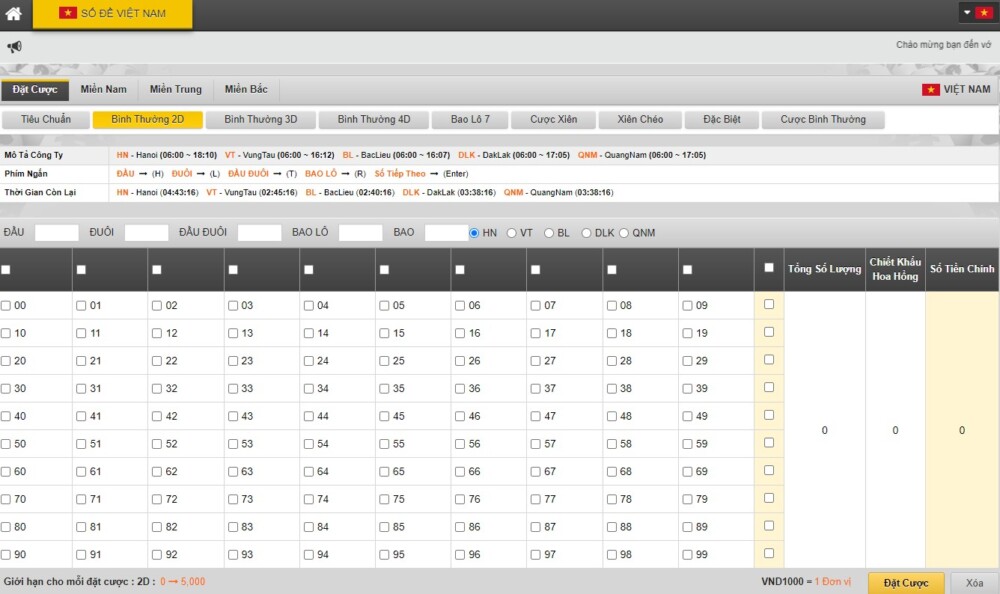Open the language flag dropdown at top right

pos(976,13)
